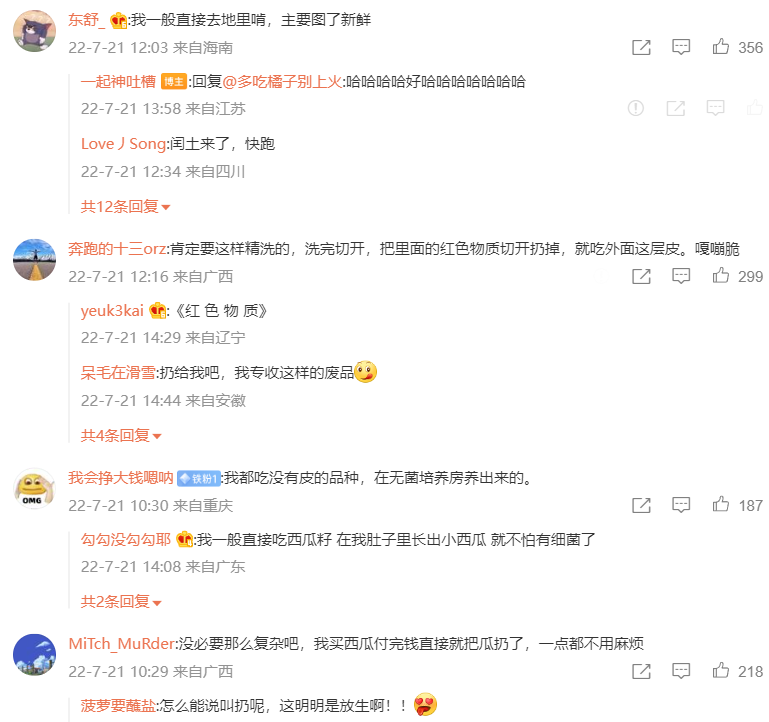Like 奔跑的十三orz's comment with 299 likes
The width and height of the screenshot is (769, 722).
click(720, 276)
